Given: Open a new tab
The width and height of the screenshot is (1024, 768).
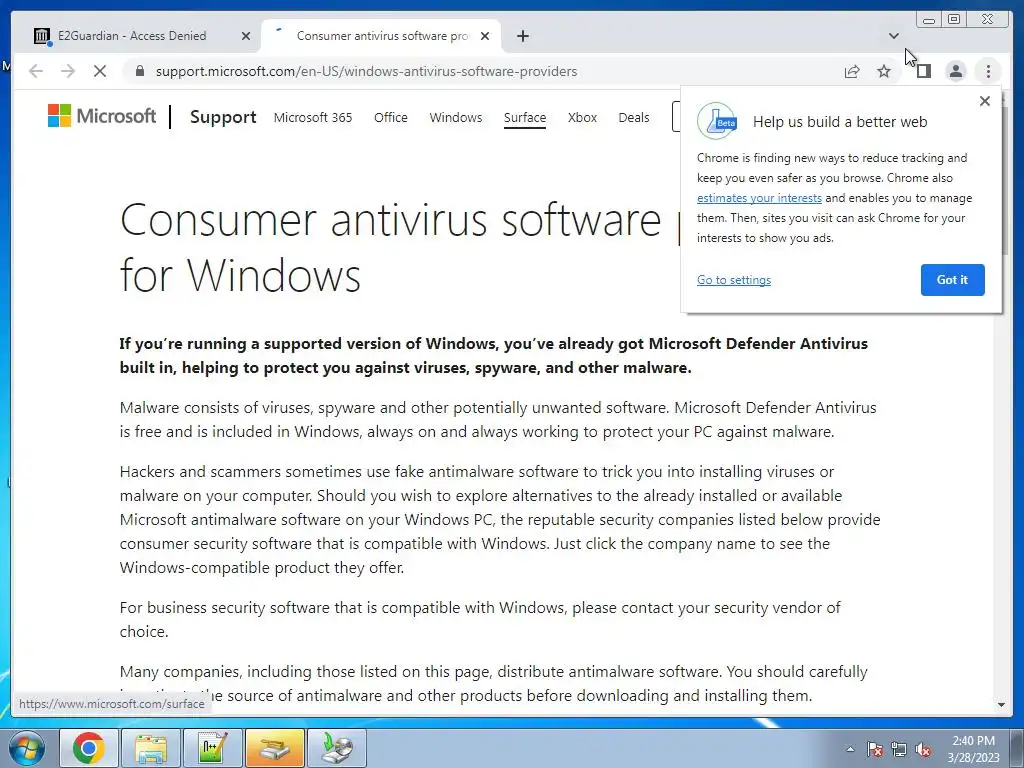Looking at the screenshot, I should (x=522, y=36).
